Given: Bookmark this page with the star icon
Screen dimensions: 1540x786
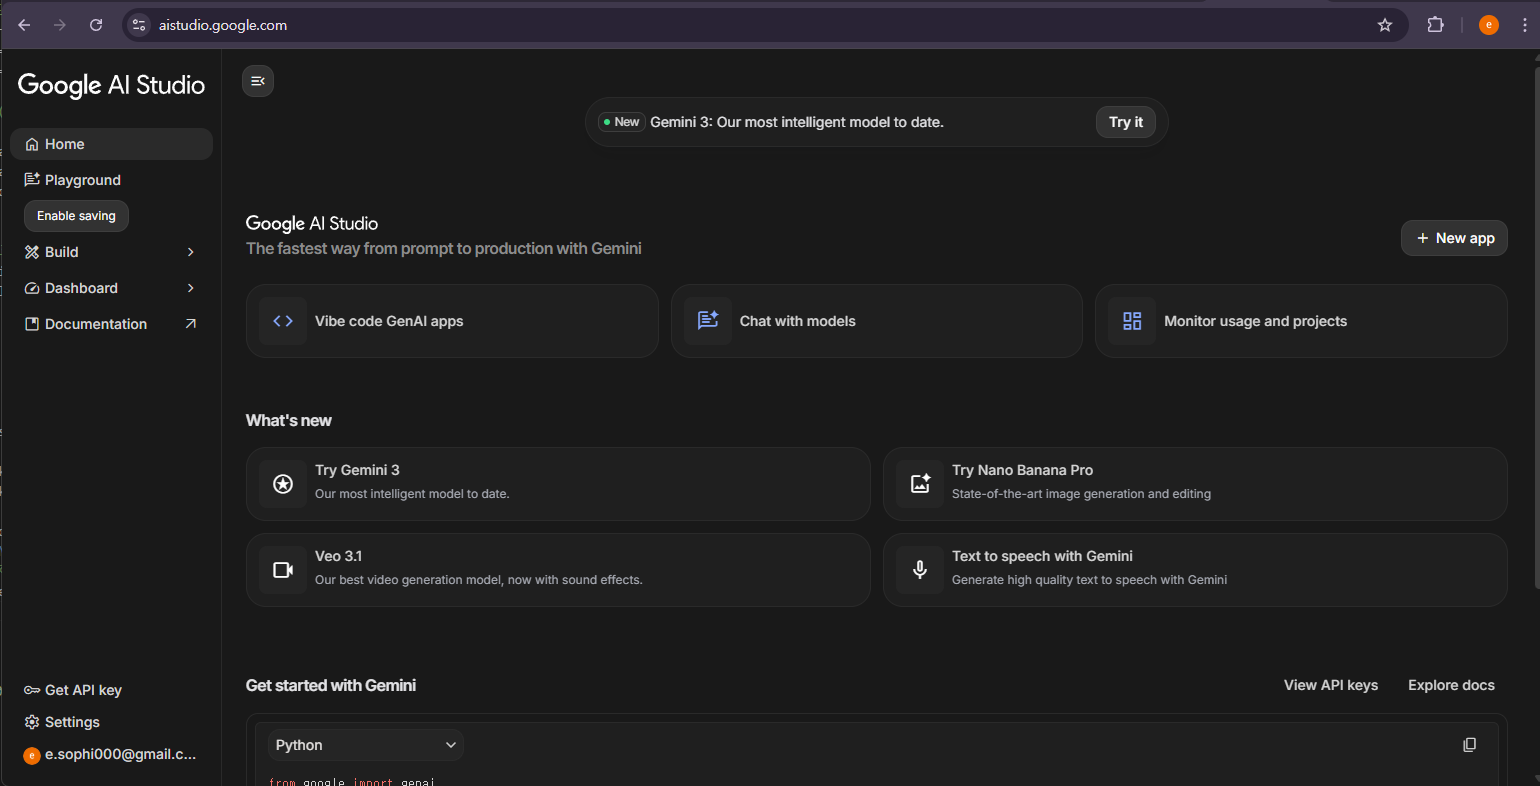Looking at the screenshot, I should click(x=1385, y=25).
